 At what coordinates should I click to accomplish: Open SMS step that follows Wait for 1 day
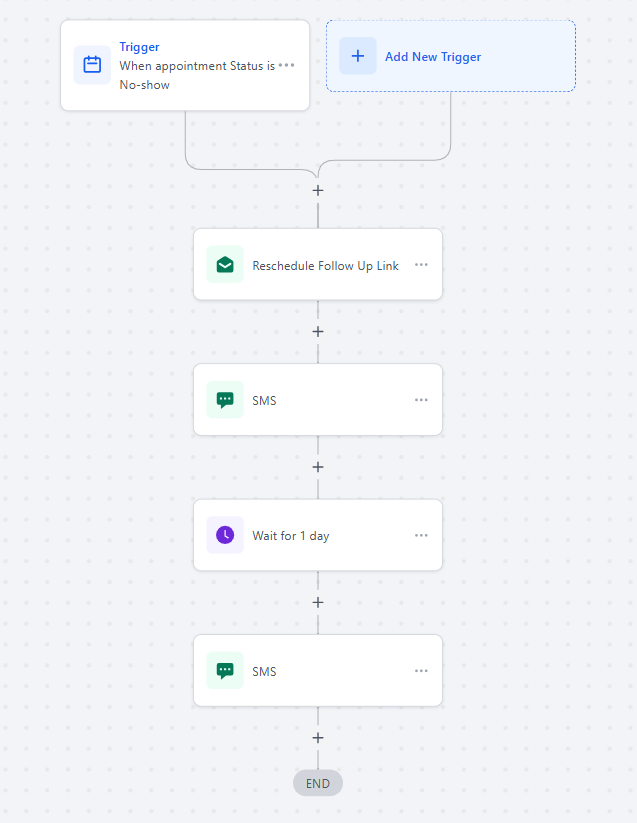click(318, 671)
